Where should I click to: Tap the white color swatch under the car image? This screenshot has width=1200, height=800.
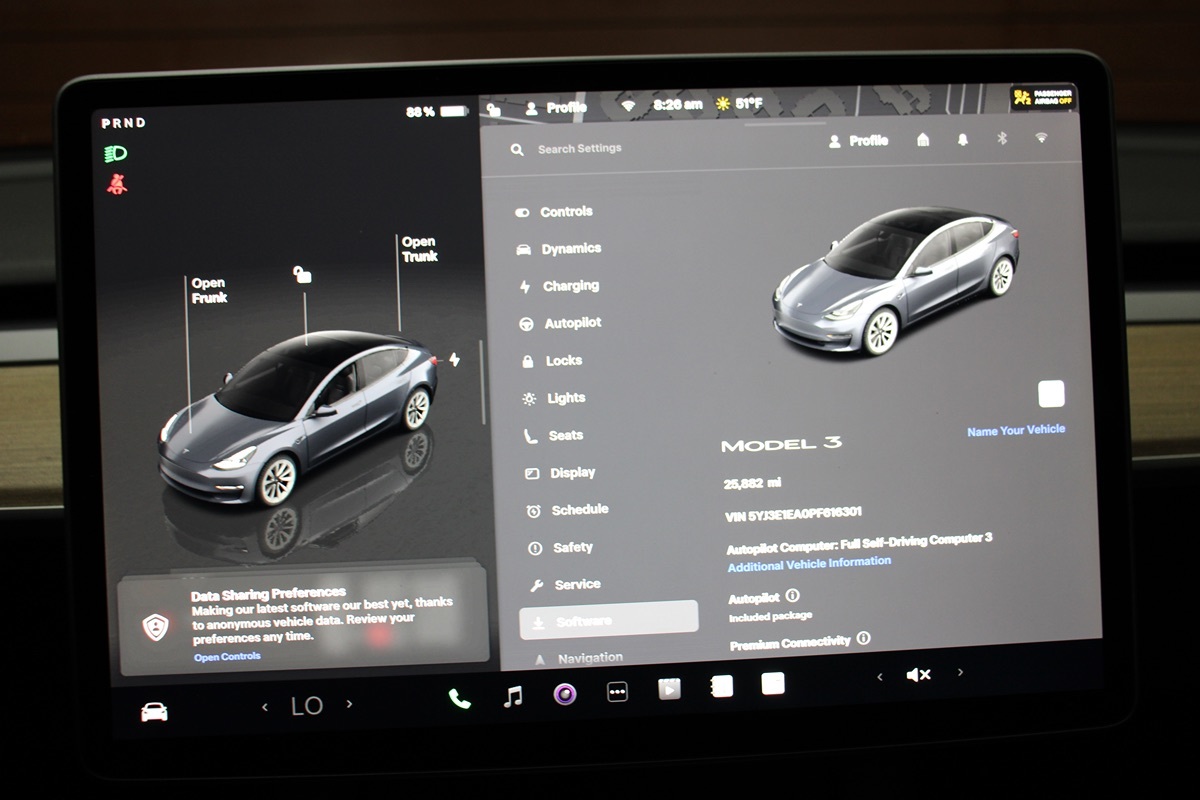point(1051,394)
